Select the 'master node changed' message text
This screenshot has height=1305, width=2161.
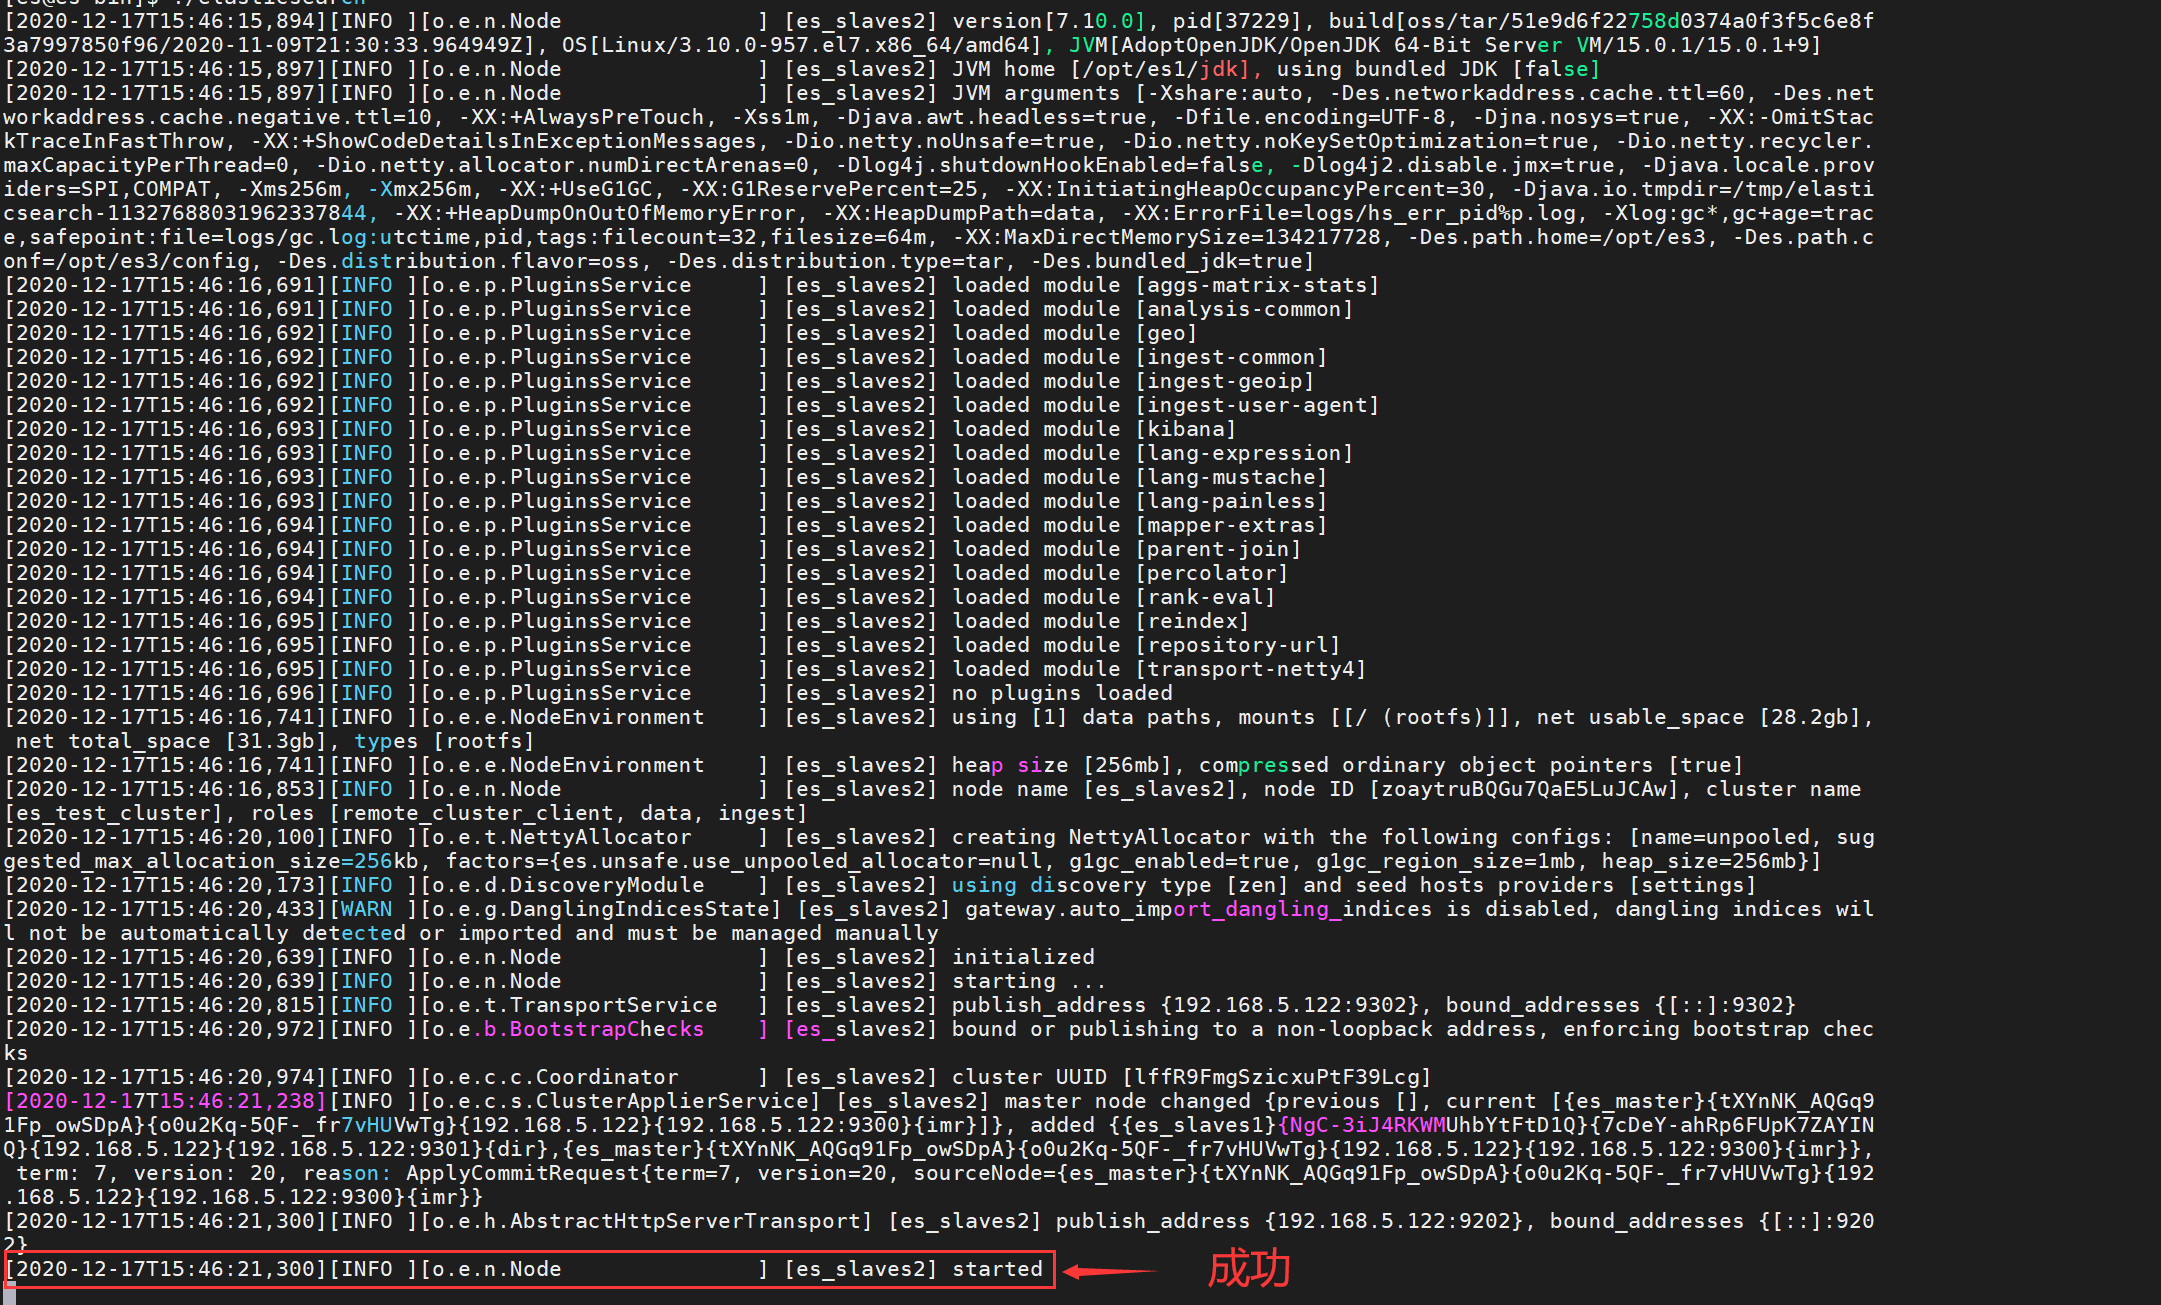1127,1101
